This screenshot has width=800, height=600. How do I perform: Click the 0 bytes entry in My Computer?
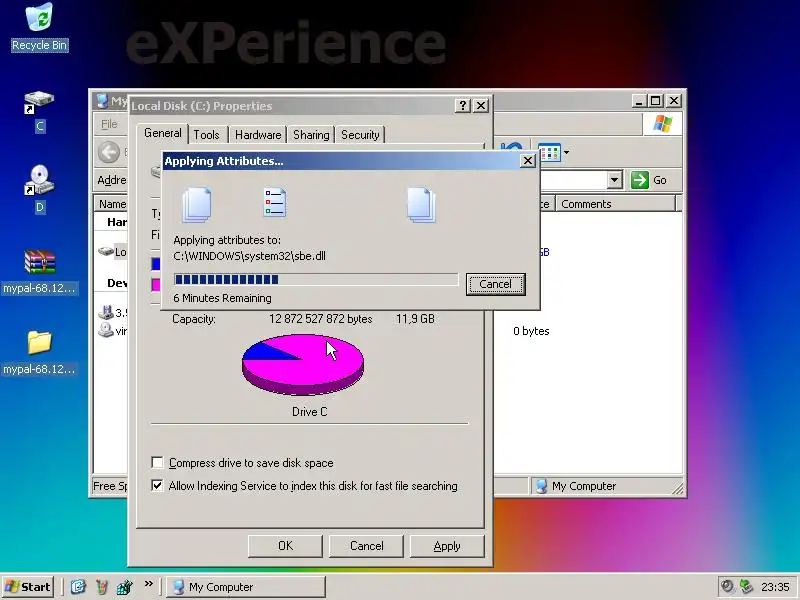click(531, 331)
